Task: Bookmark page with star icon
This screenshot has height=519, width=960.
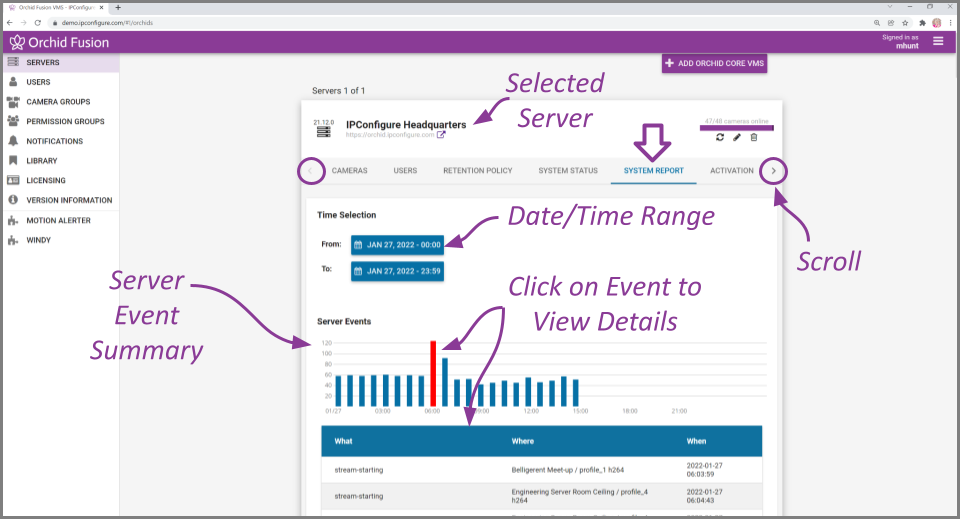Action: click(x=905, y=23)
